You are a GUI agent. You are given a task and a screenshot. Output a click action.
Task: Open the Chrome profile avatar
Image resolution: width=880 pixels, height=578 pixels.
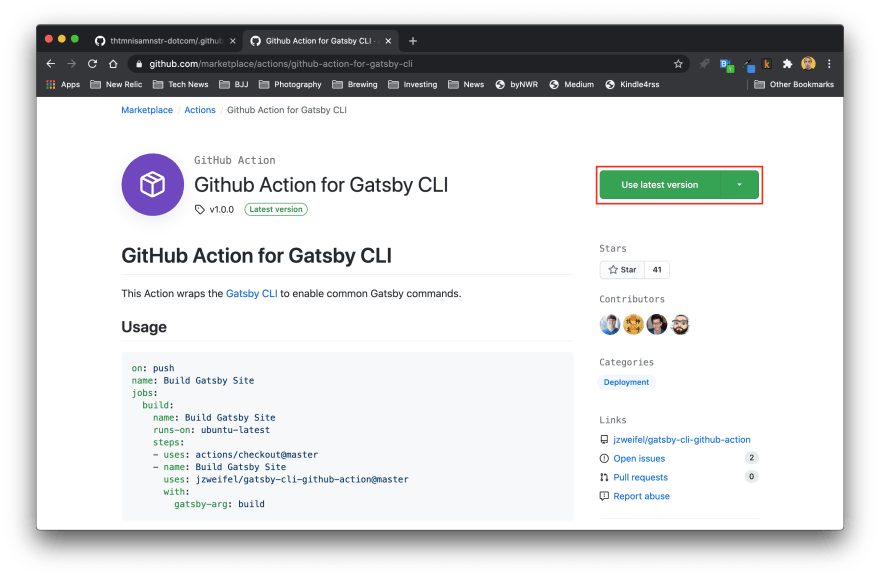click(x=808, y=63)
